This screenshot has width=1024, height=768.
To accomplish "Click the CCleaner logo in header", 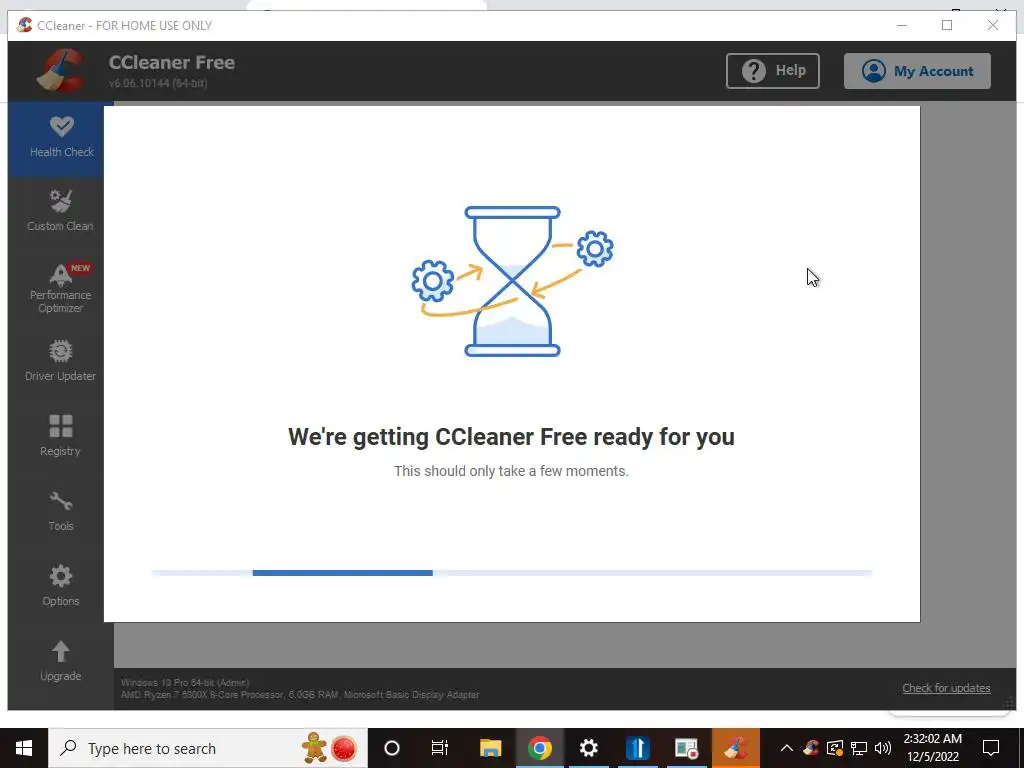I will (61, 71).
